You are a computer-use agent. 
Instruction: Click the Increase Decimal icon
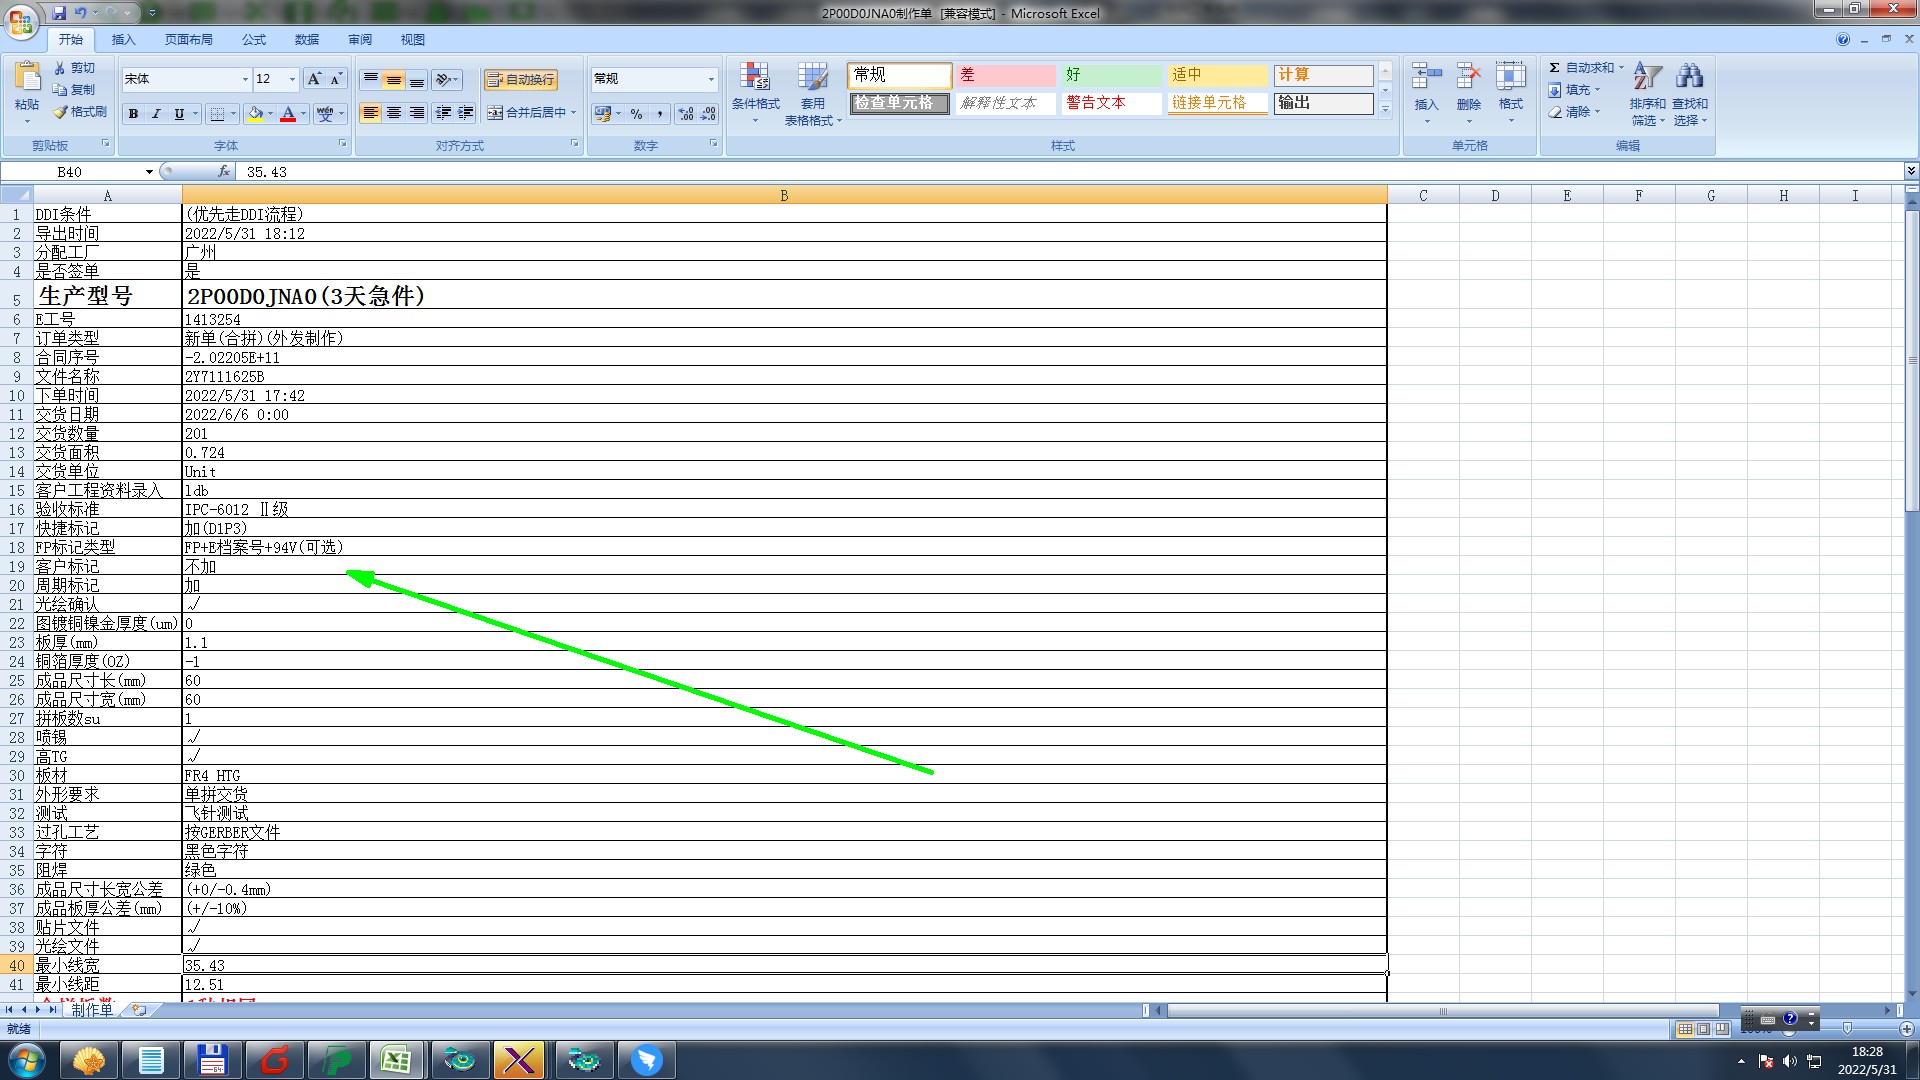point(685,114)
